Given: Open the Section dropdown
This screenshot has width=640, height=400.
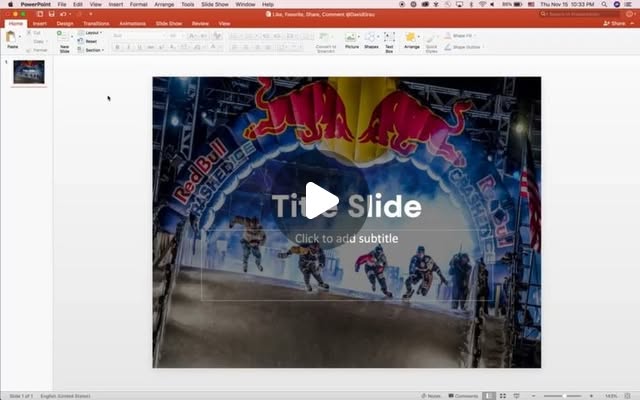Looking at the screenshot, I should pos(91,50).
